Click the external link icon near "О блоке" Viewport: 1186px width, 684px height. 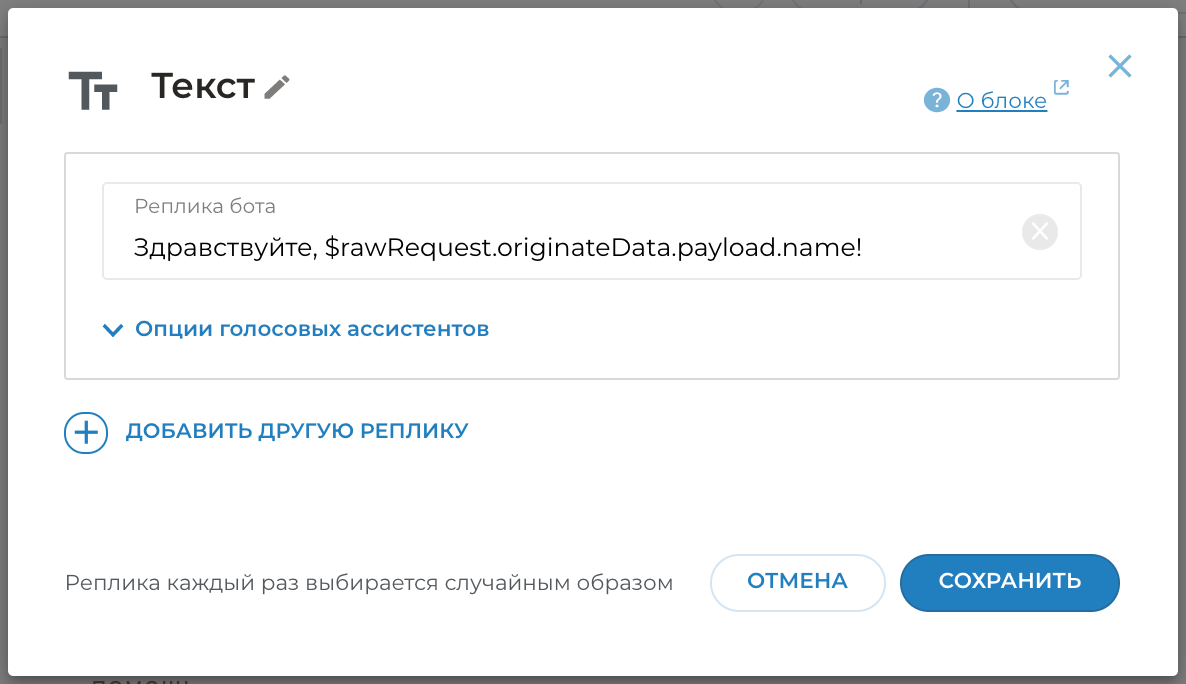(x=1061, y=88)
